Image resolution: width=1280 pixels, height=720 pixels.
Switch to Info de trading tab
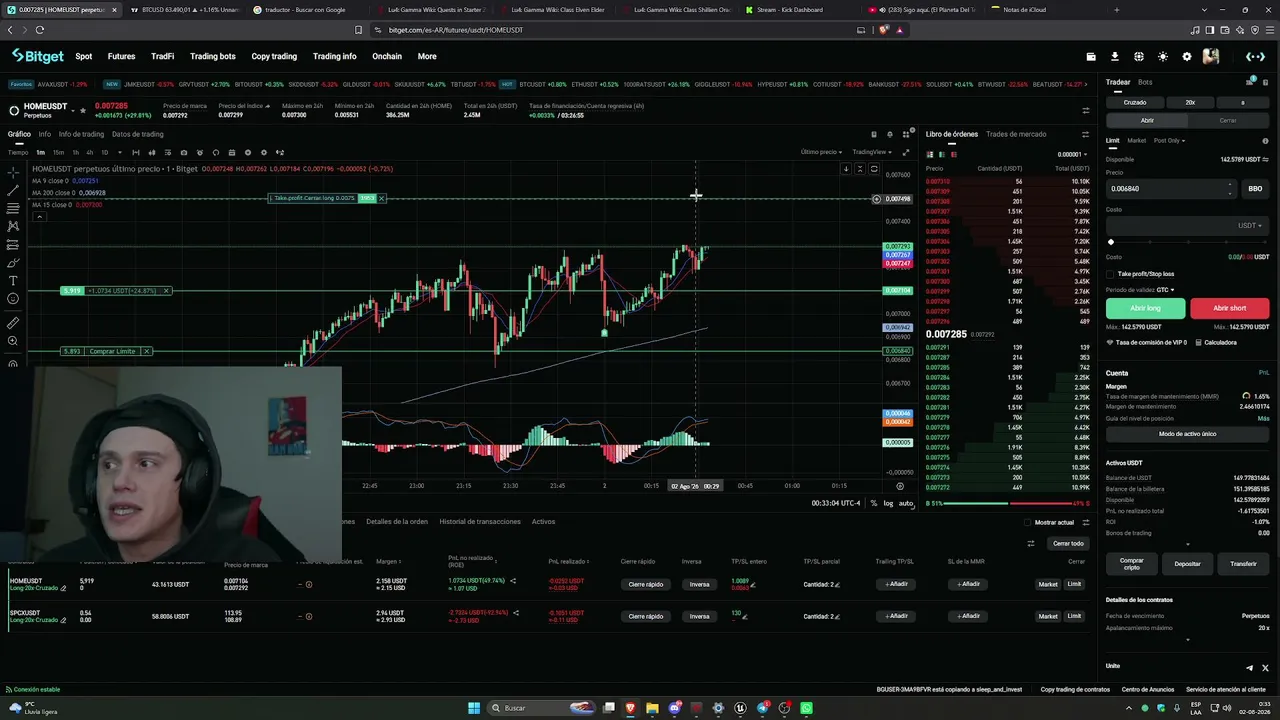(x=81, y=134)
